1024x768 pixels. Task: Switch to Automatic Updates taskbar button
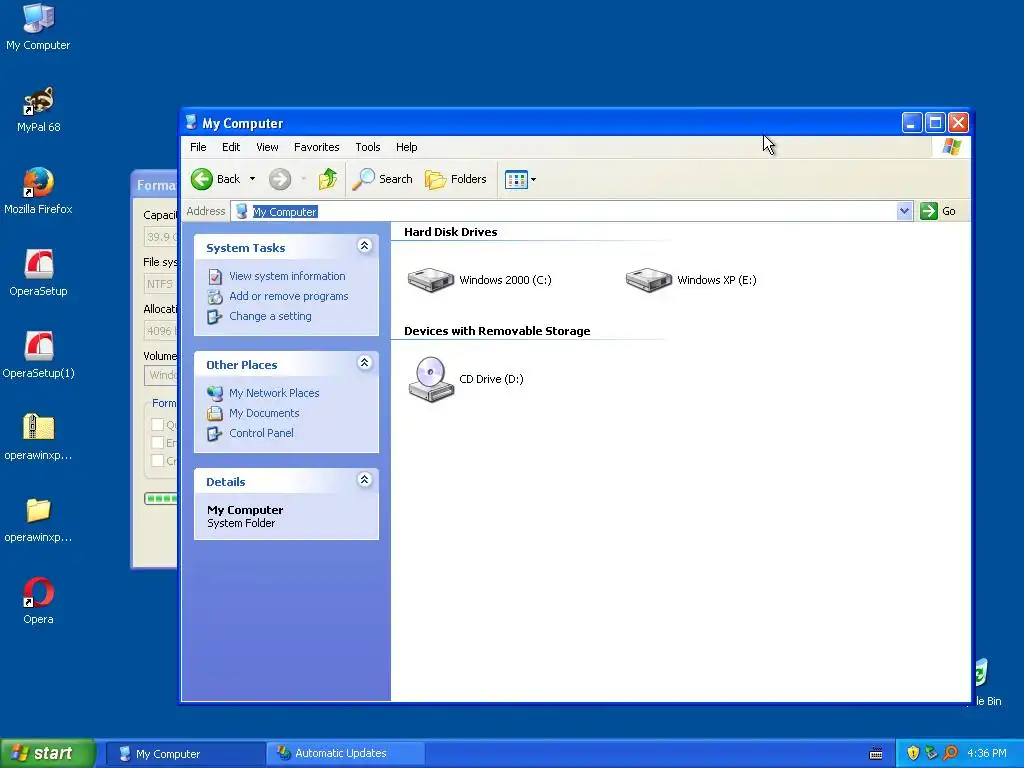[x=346, y=754]
